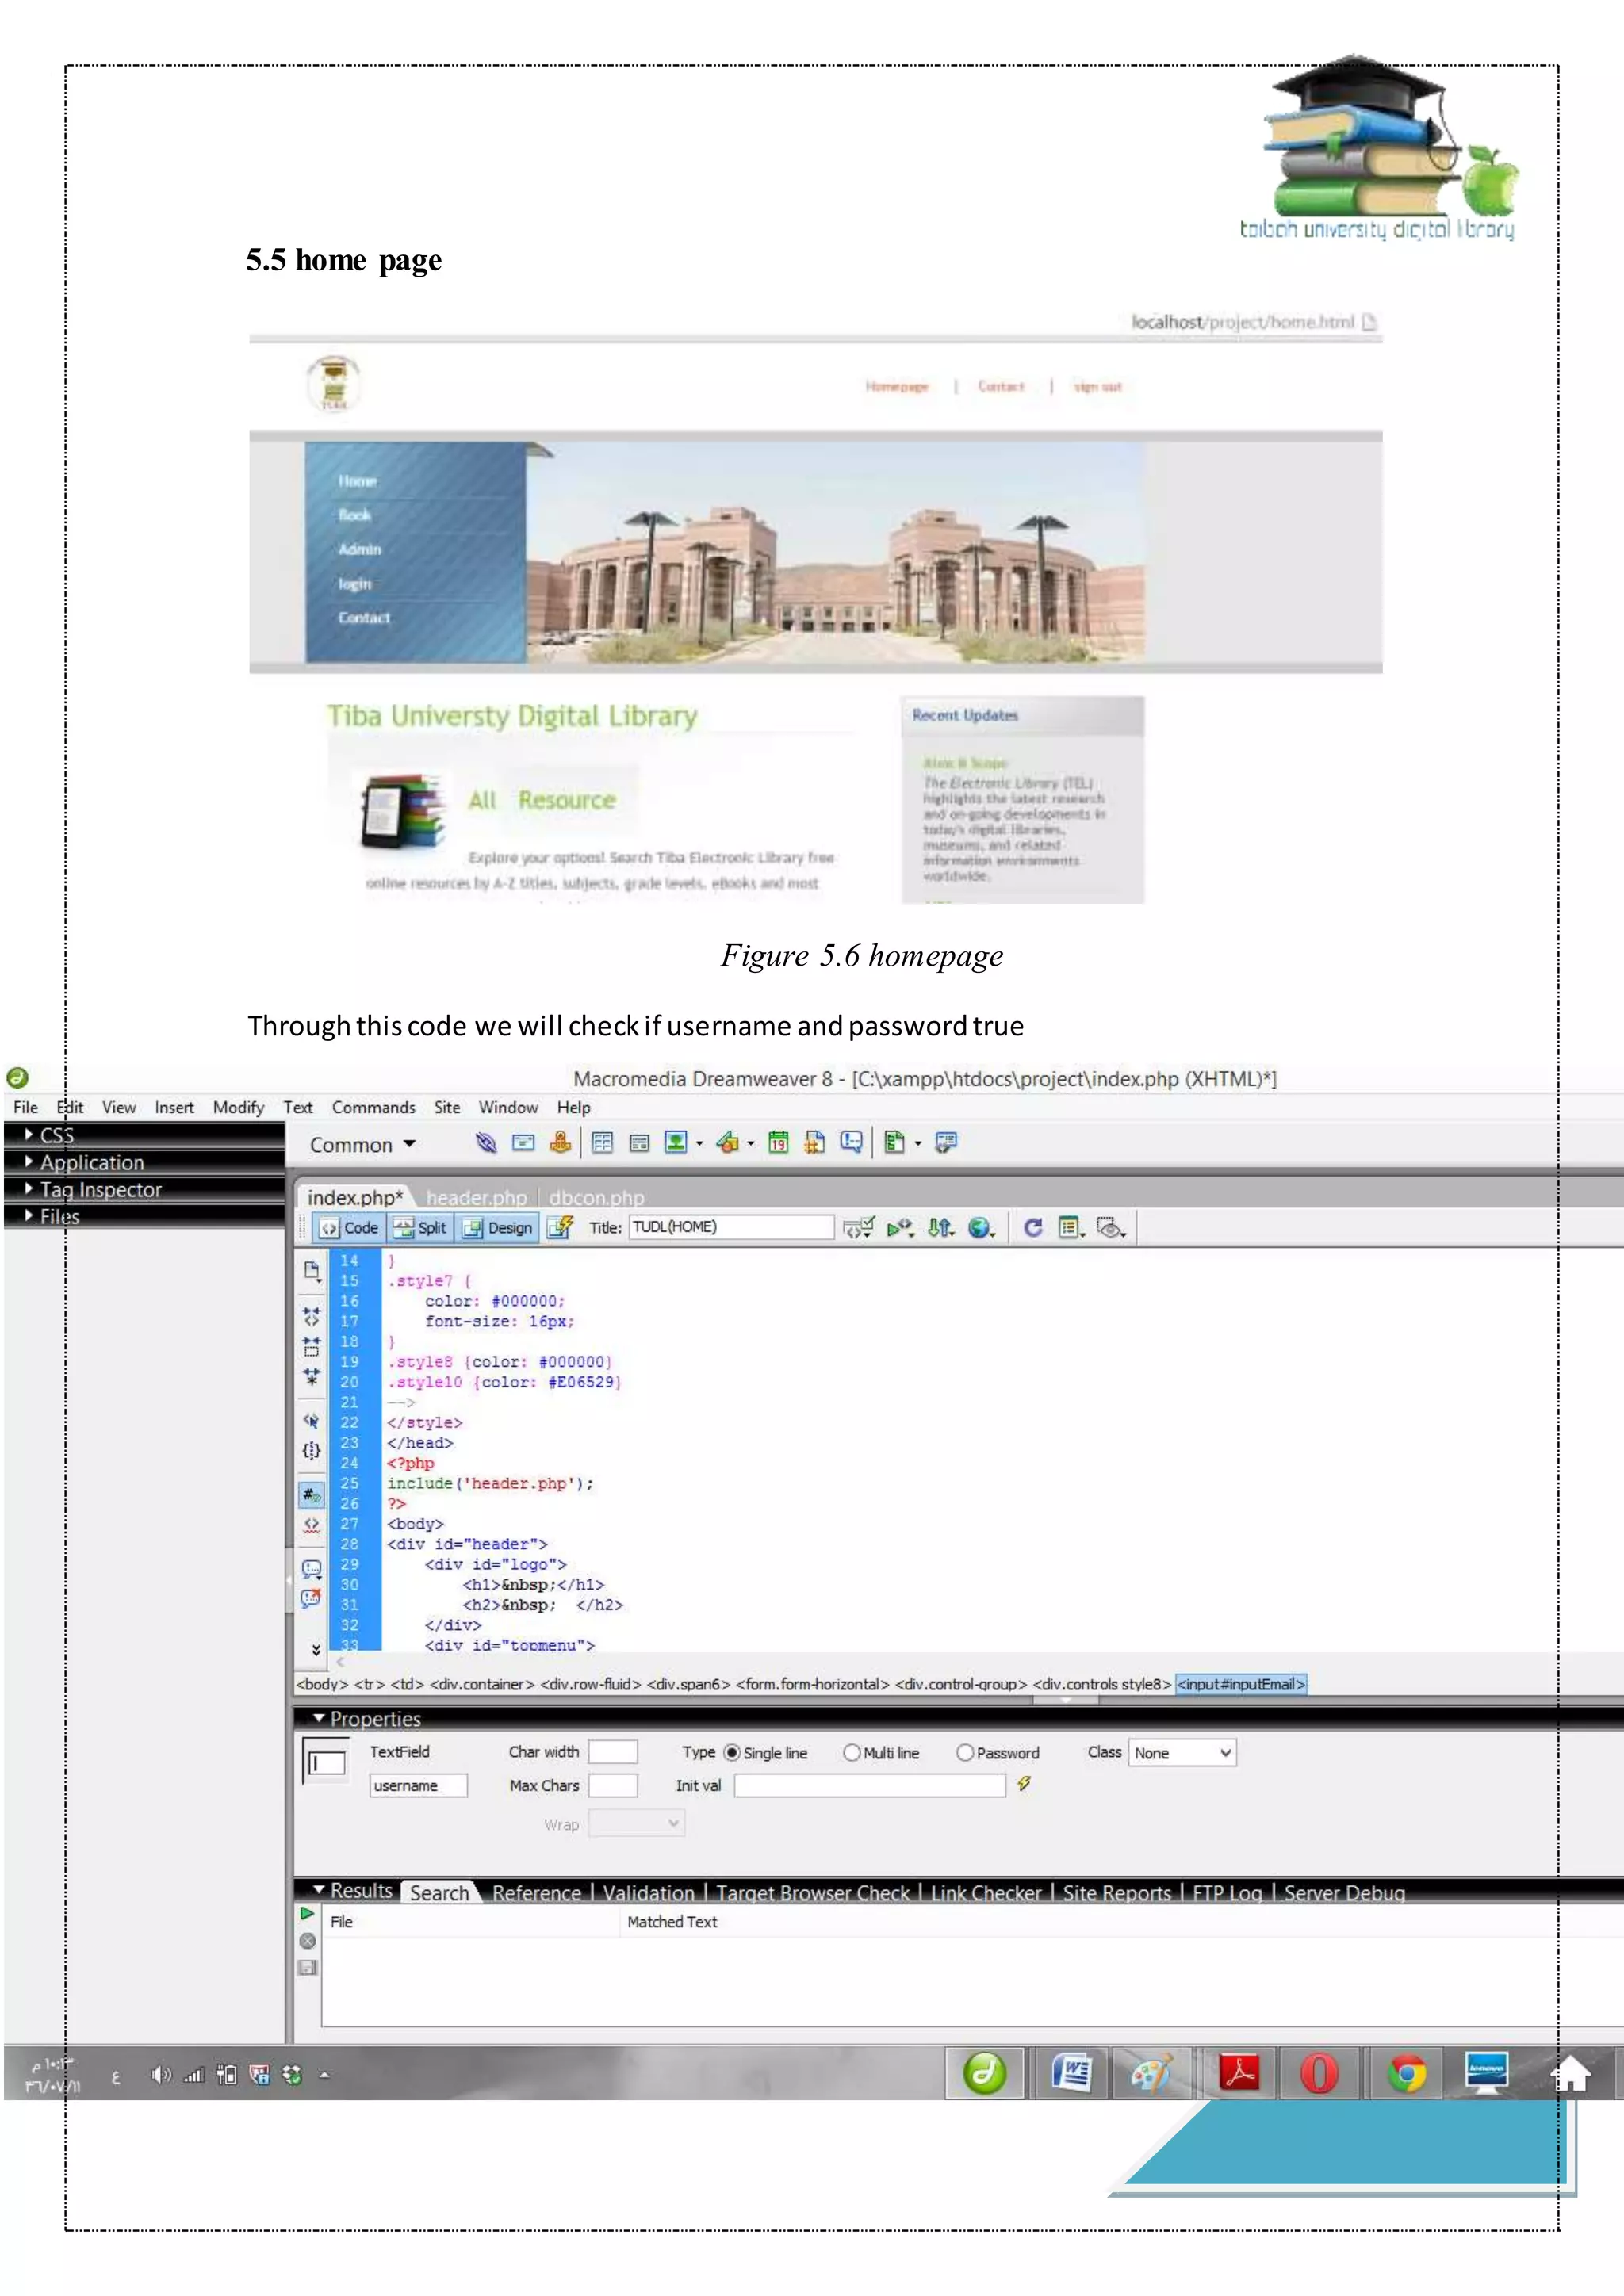Click Remove Comment icon in coding toolbar
Image resolution: width=1624 pixels, height=2296 pixels.
312,1598
